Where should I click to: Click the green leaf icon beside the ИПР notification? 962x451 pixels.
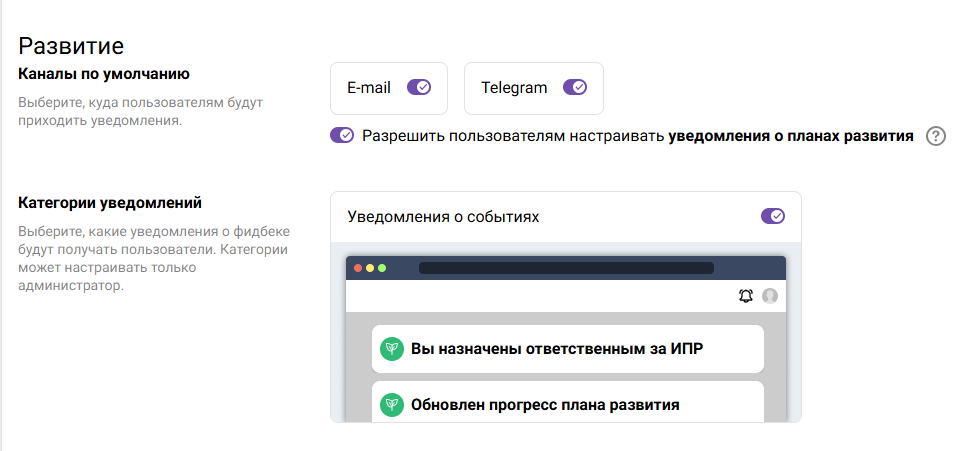tap(391, 349)
